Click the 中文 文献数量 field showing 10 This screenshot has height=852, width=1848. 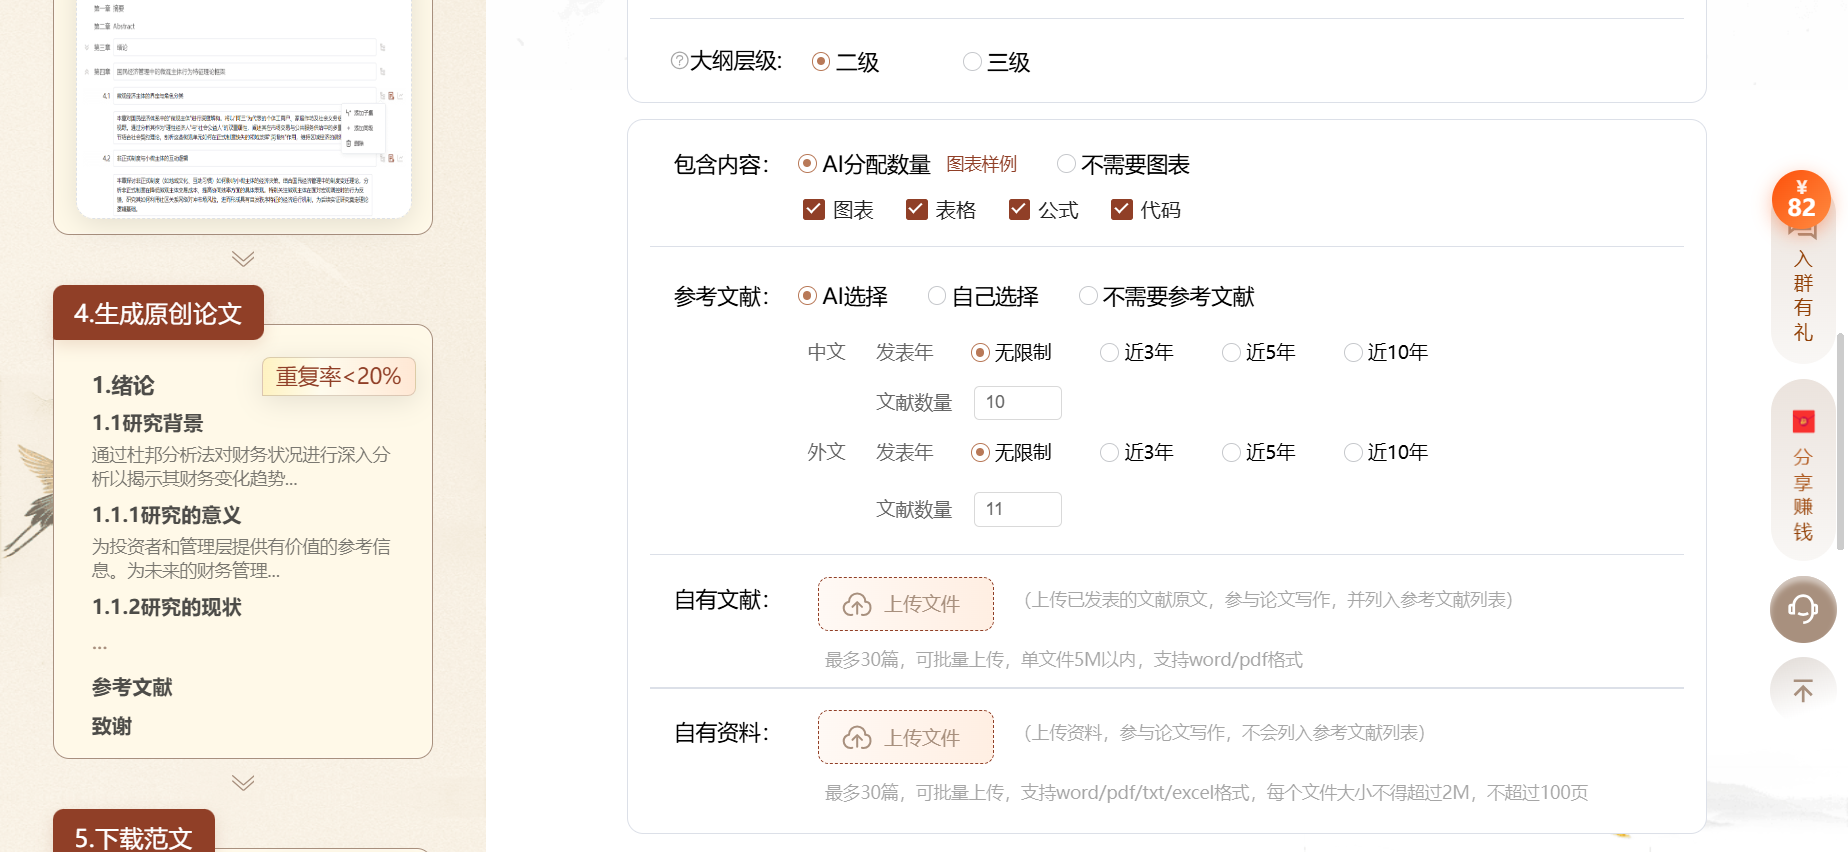pyautogui.click(x=1017, y=402)
